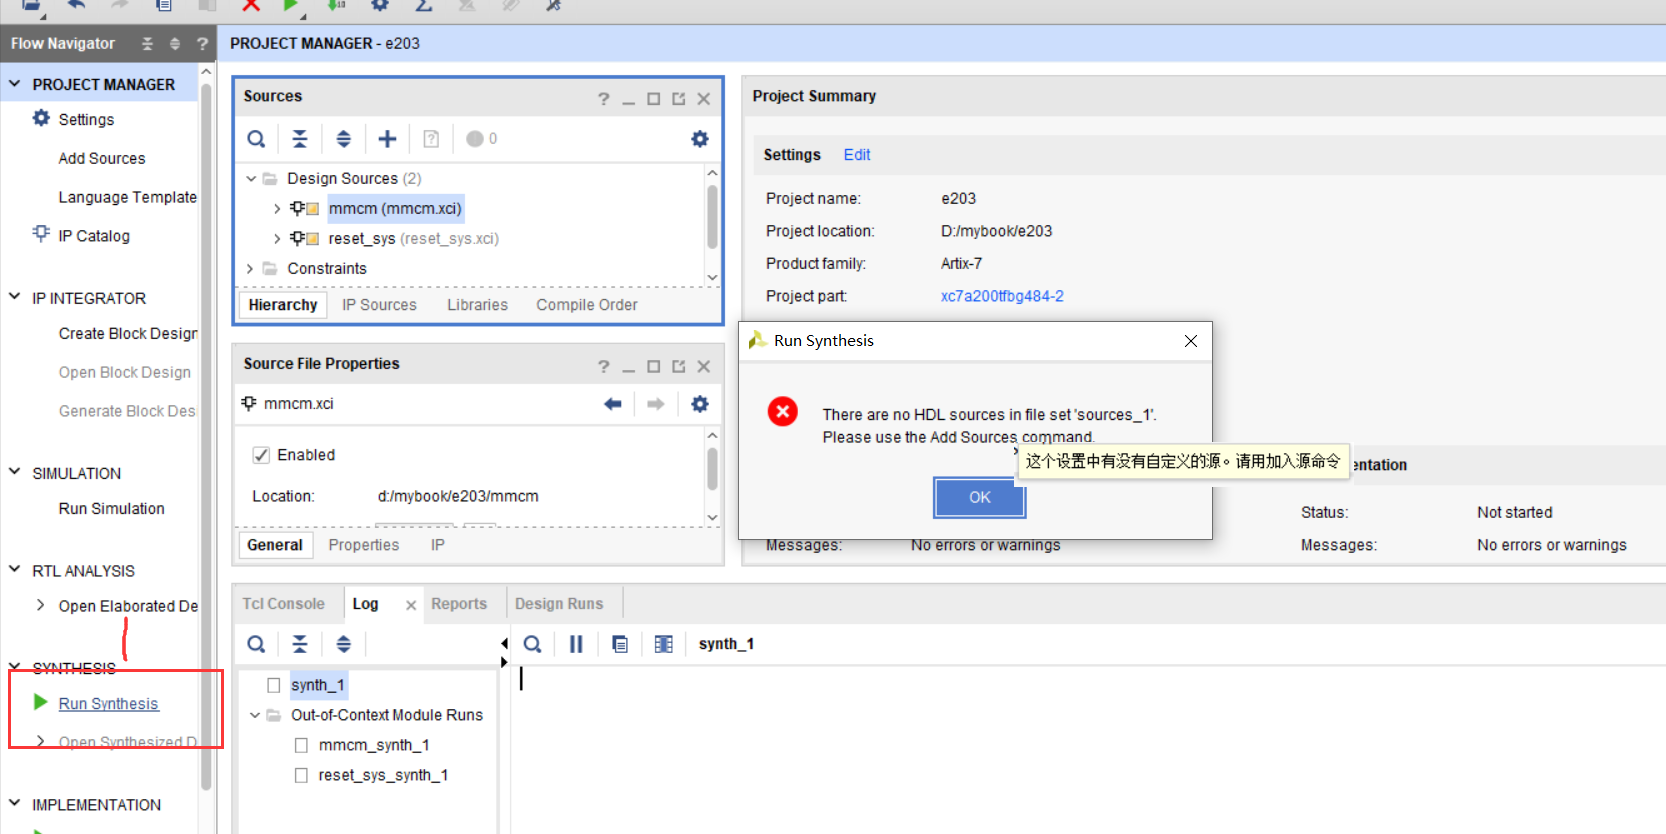Image resolution: width=1666 pixels, height=834 pixels.
Task: Check the synth_1 run checkbox
Action: pyautogui.click(x=274, y=685)
